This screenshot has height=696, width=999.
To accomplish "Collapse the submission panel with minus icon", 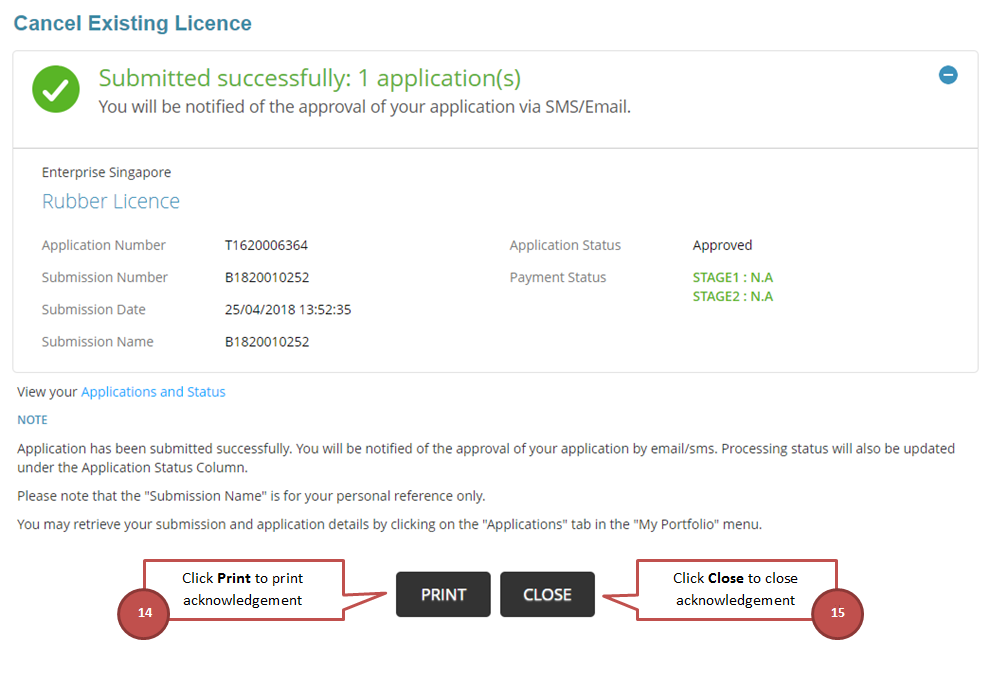I will 948,75.
